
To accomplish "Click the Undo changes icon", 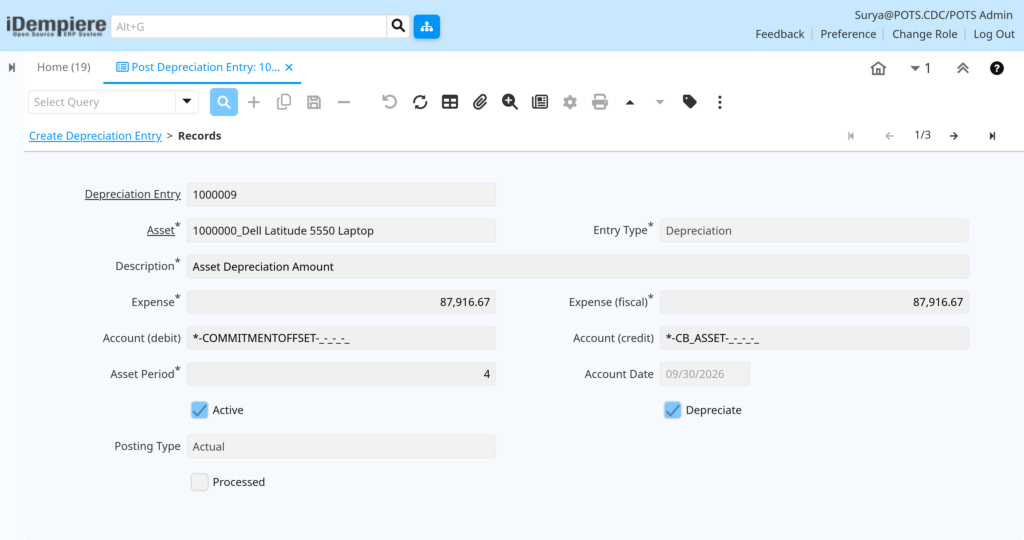I will [x=389, y=102].
